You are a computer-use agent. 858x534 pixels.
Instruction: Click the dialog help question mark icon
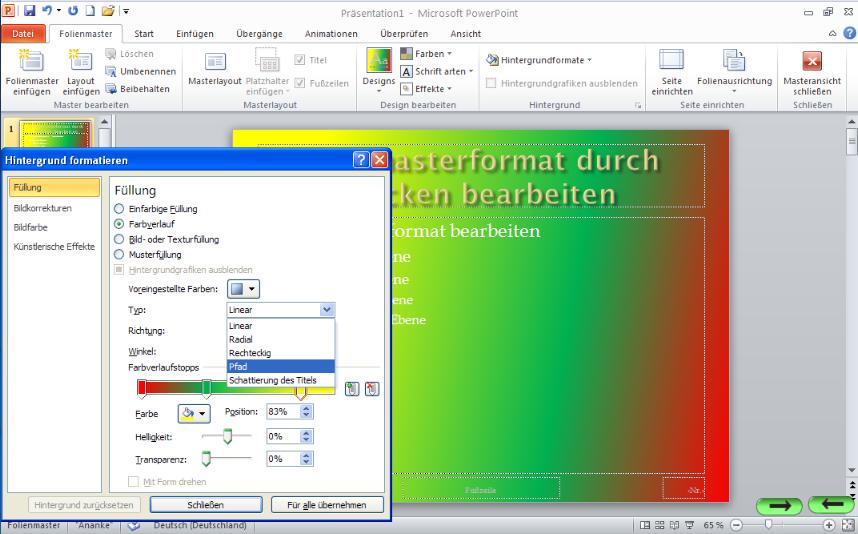(x=361, y=159)
